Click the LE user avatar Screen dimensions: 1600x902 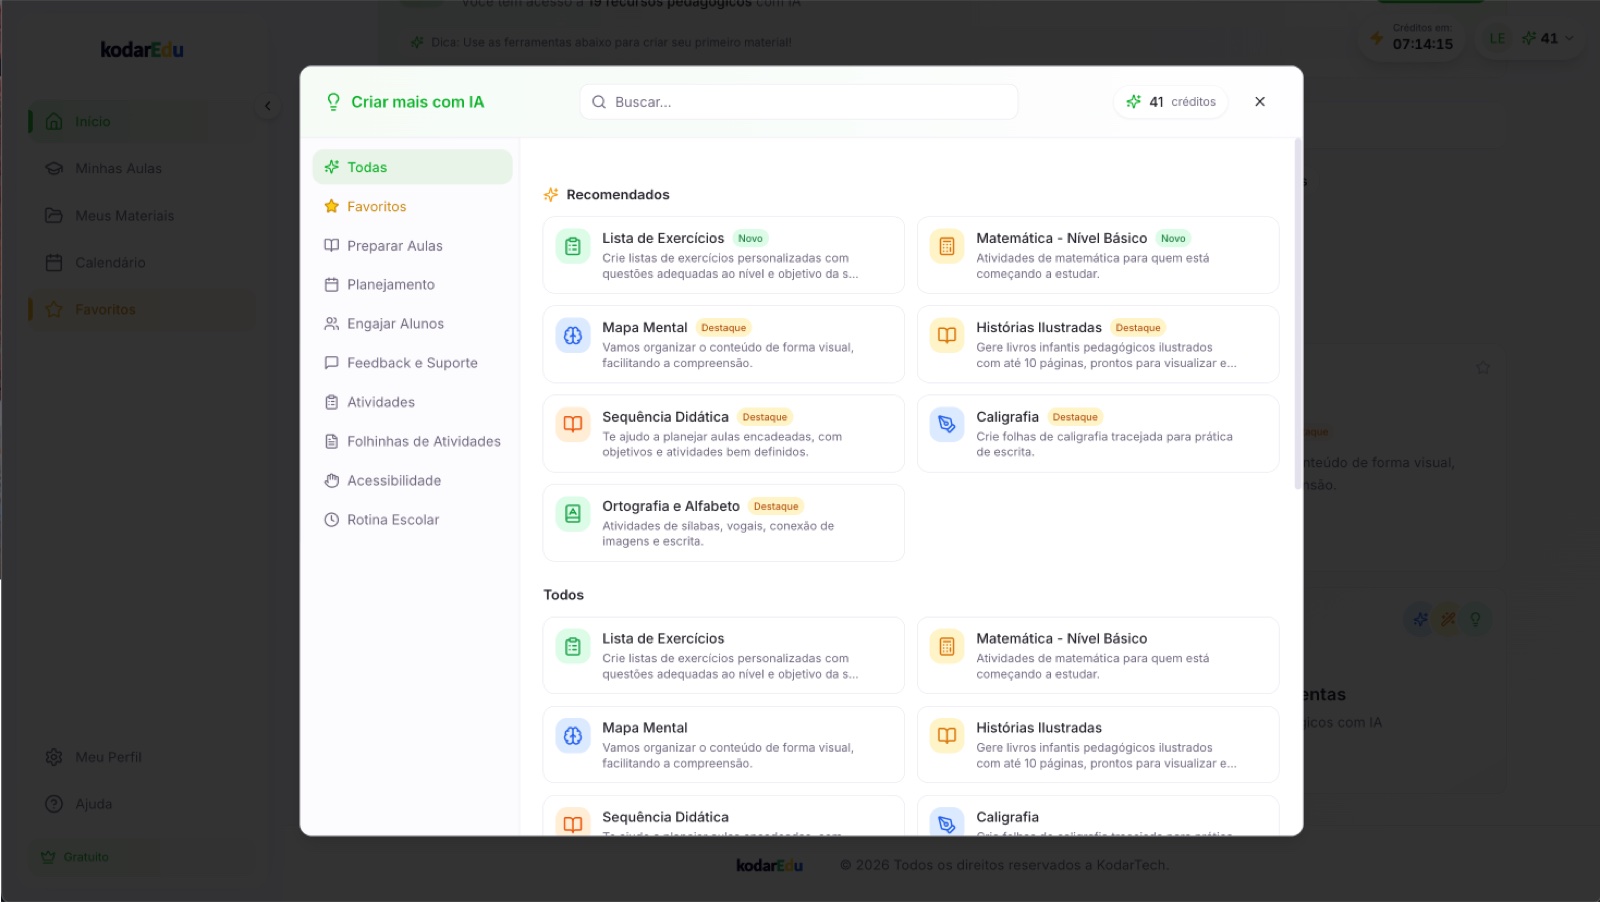coord(1497,38)
